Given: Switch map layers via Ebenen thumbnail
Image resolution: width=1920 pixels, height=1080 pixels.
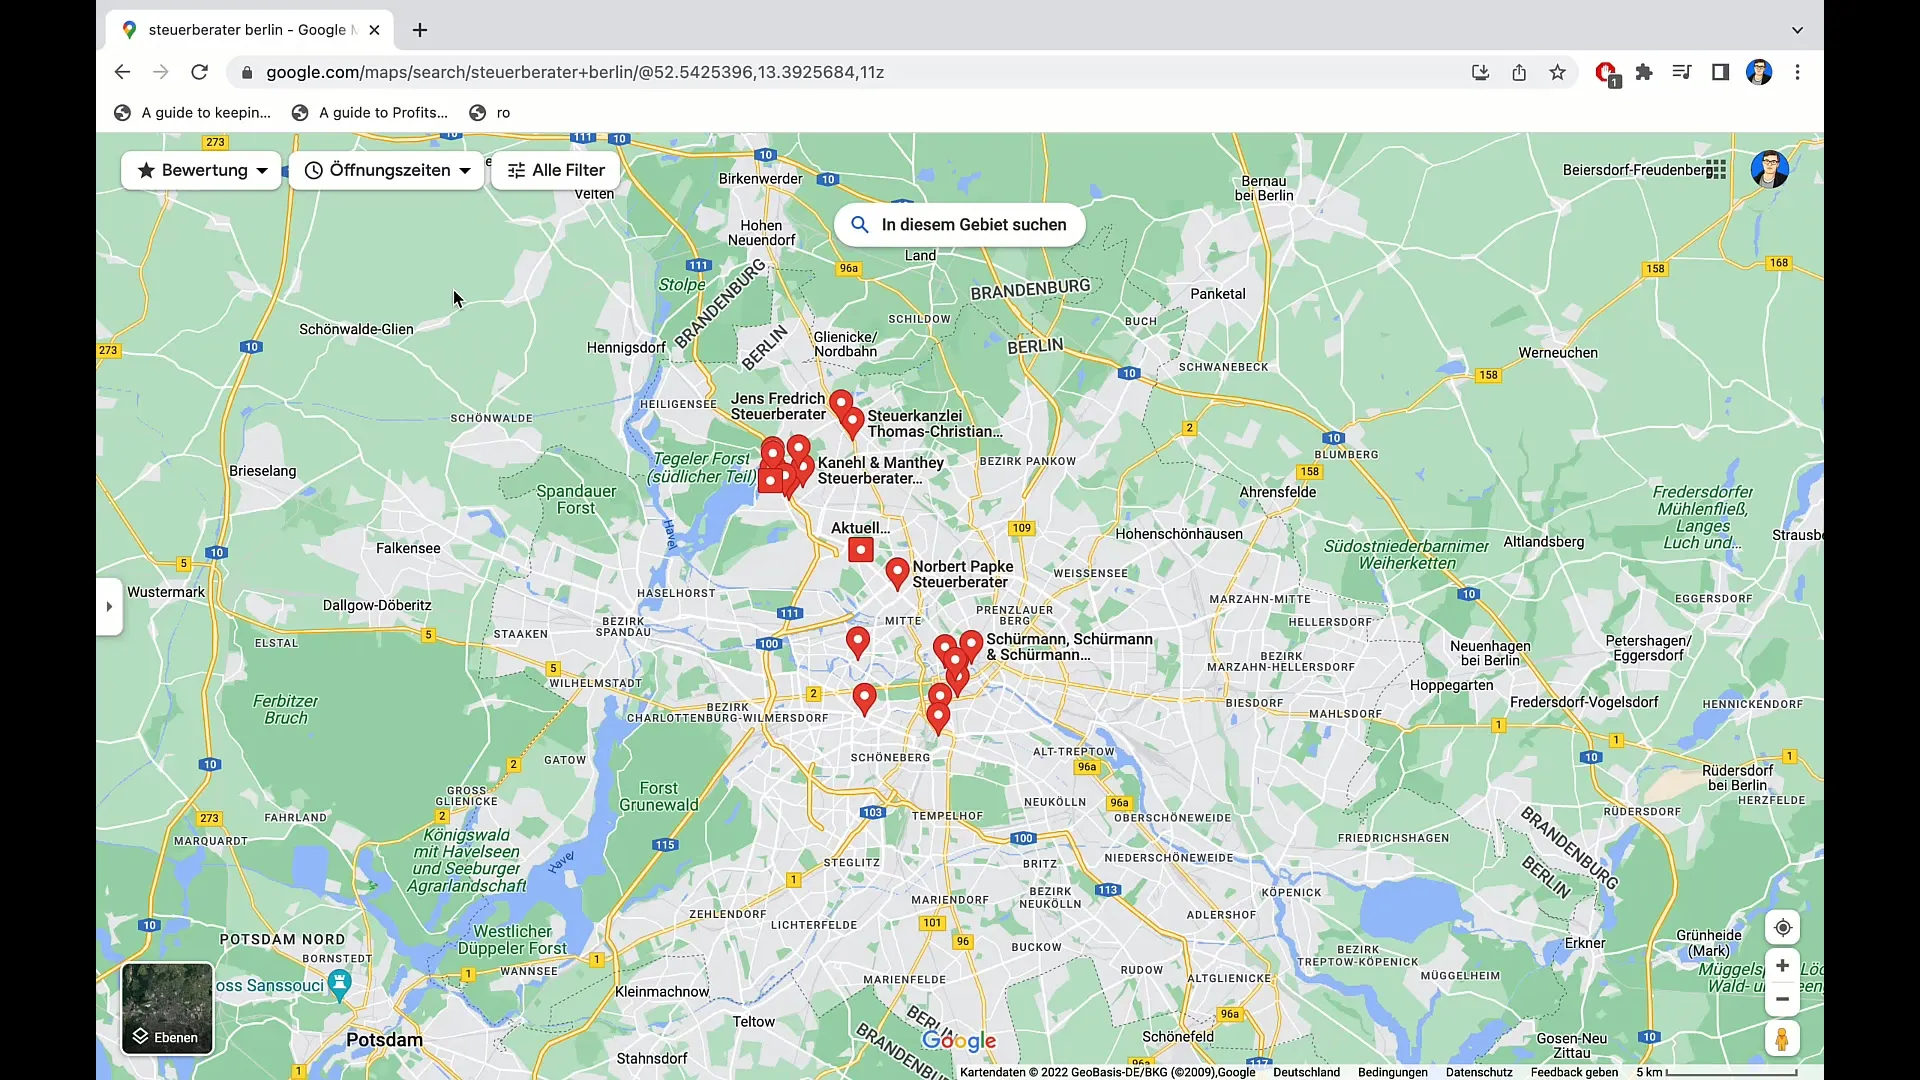Looking at the screenshot, I should click(167, 1008).
